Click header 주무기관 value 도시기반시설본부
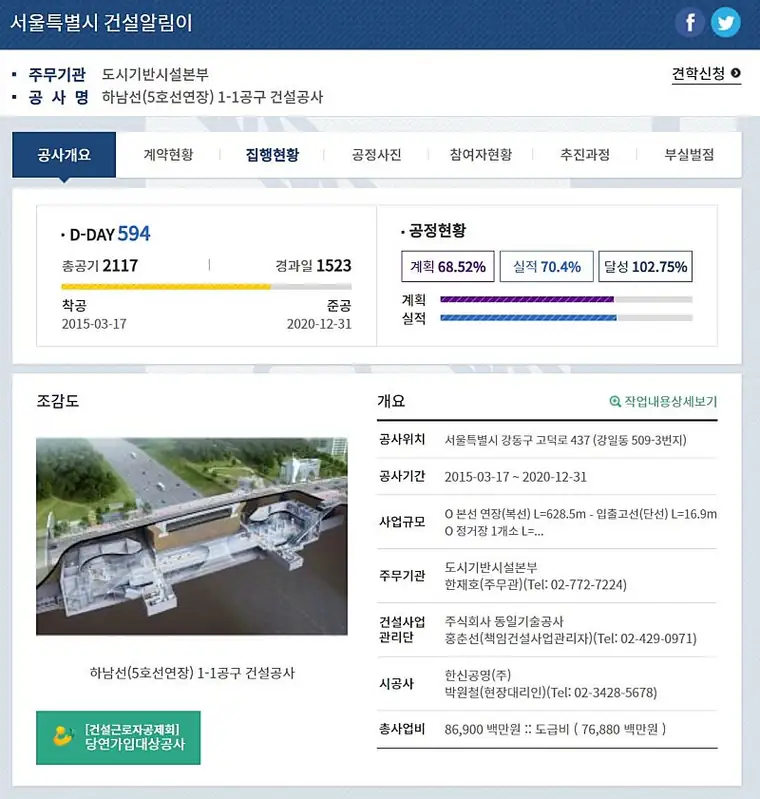This screenshot has width=760, height=799. [x=155, y=74]
